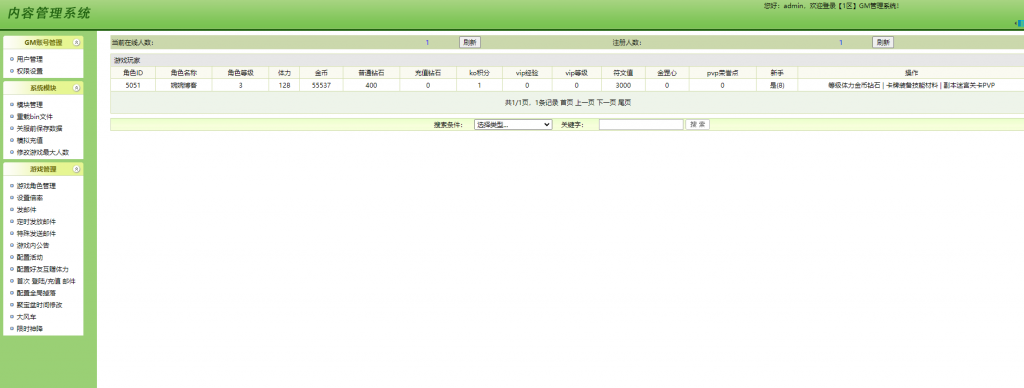Click the 角色等级 column header
The height and width of the screenshot is (388, 1024).
(240, 73)
